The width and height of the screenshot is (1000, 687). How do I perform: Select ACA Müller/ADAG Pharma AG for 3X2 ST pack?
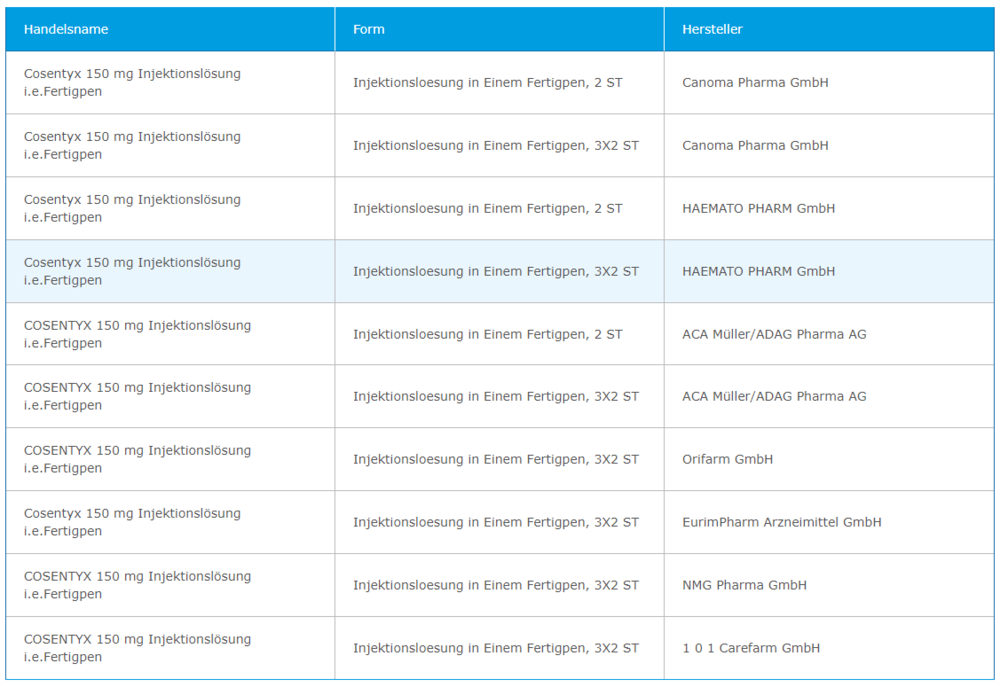click(x=774, y=397)
